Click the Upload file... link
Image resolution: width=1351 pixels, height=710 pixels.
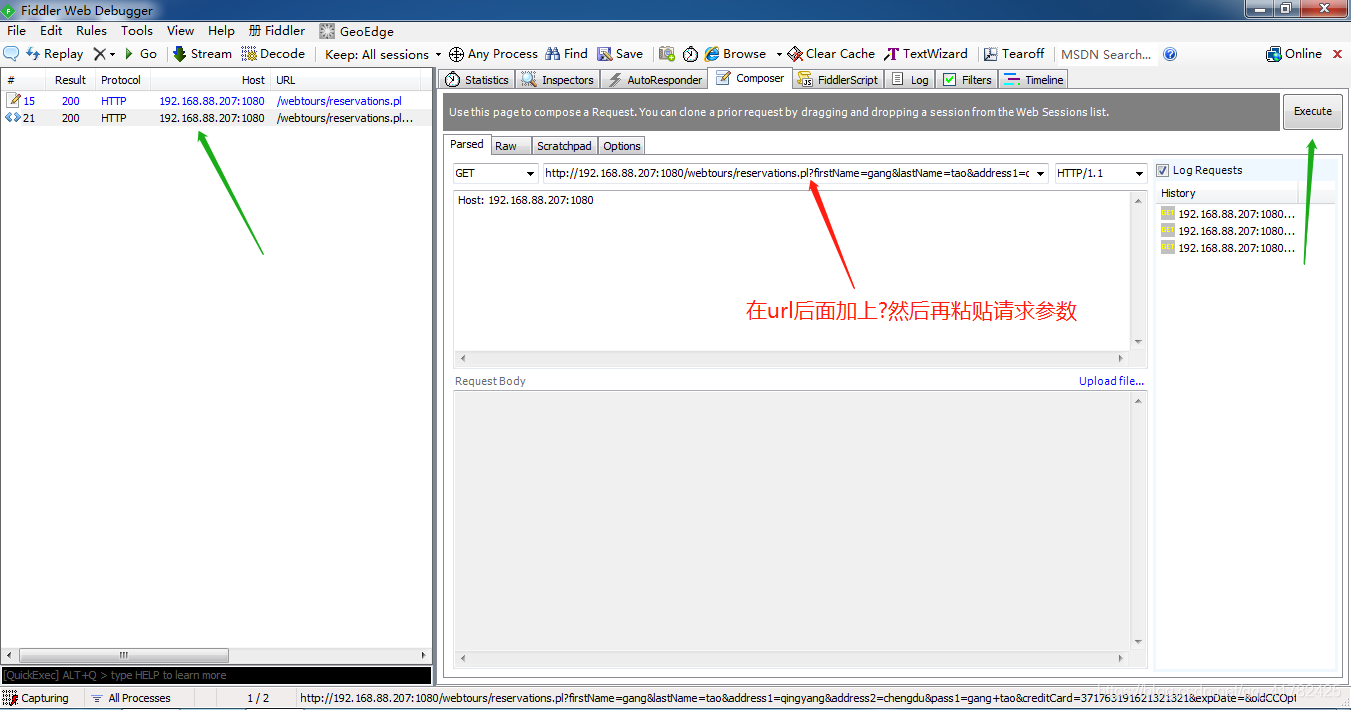[x=1111, y=381]
